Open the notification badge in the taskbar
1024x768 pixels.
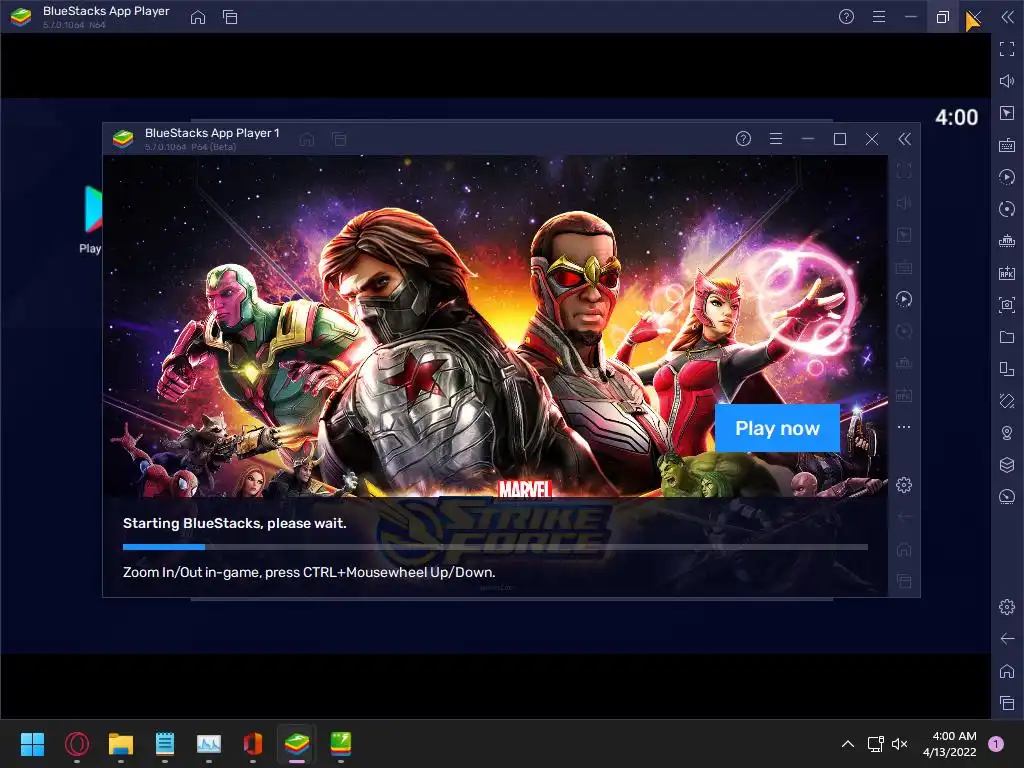(x=996, y=744)
